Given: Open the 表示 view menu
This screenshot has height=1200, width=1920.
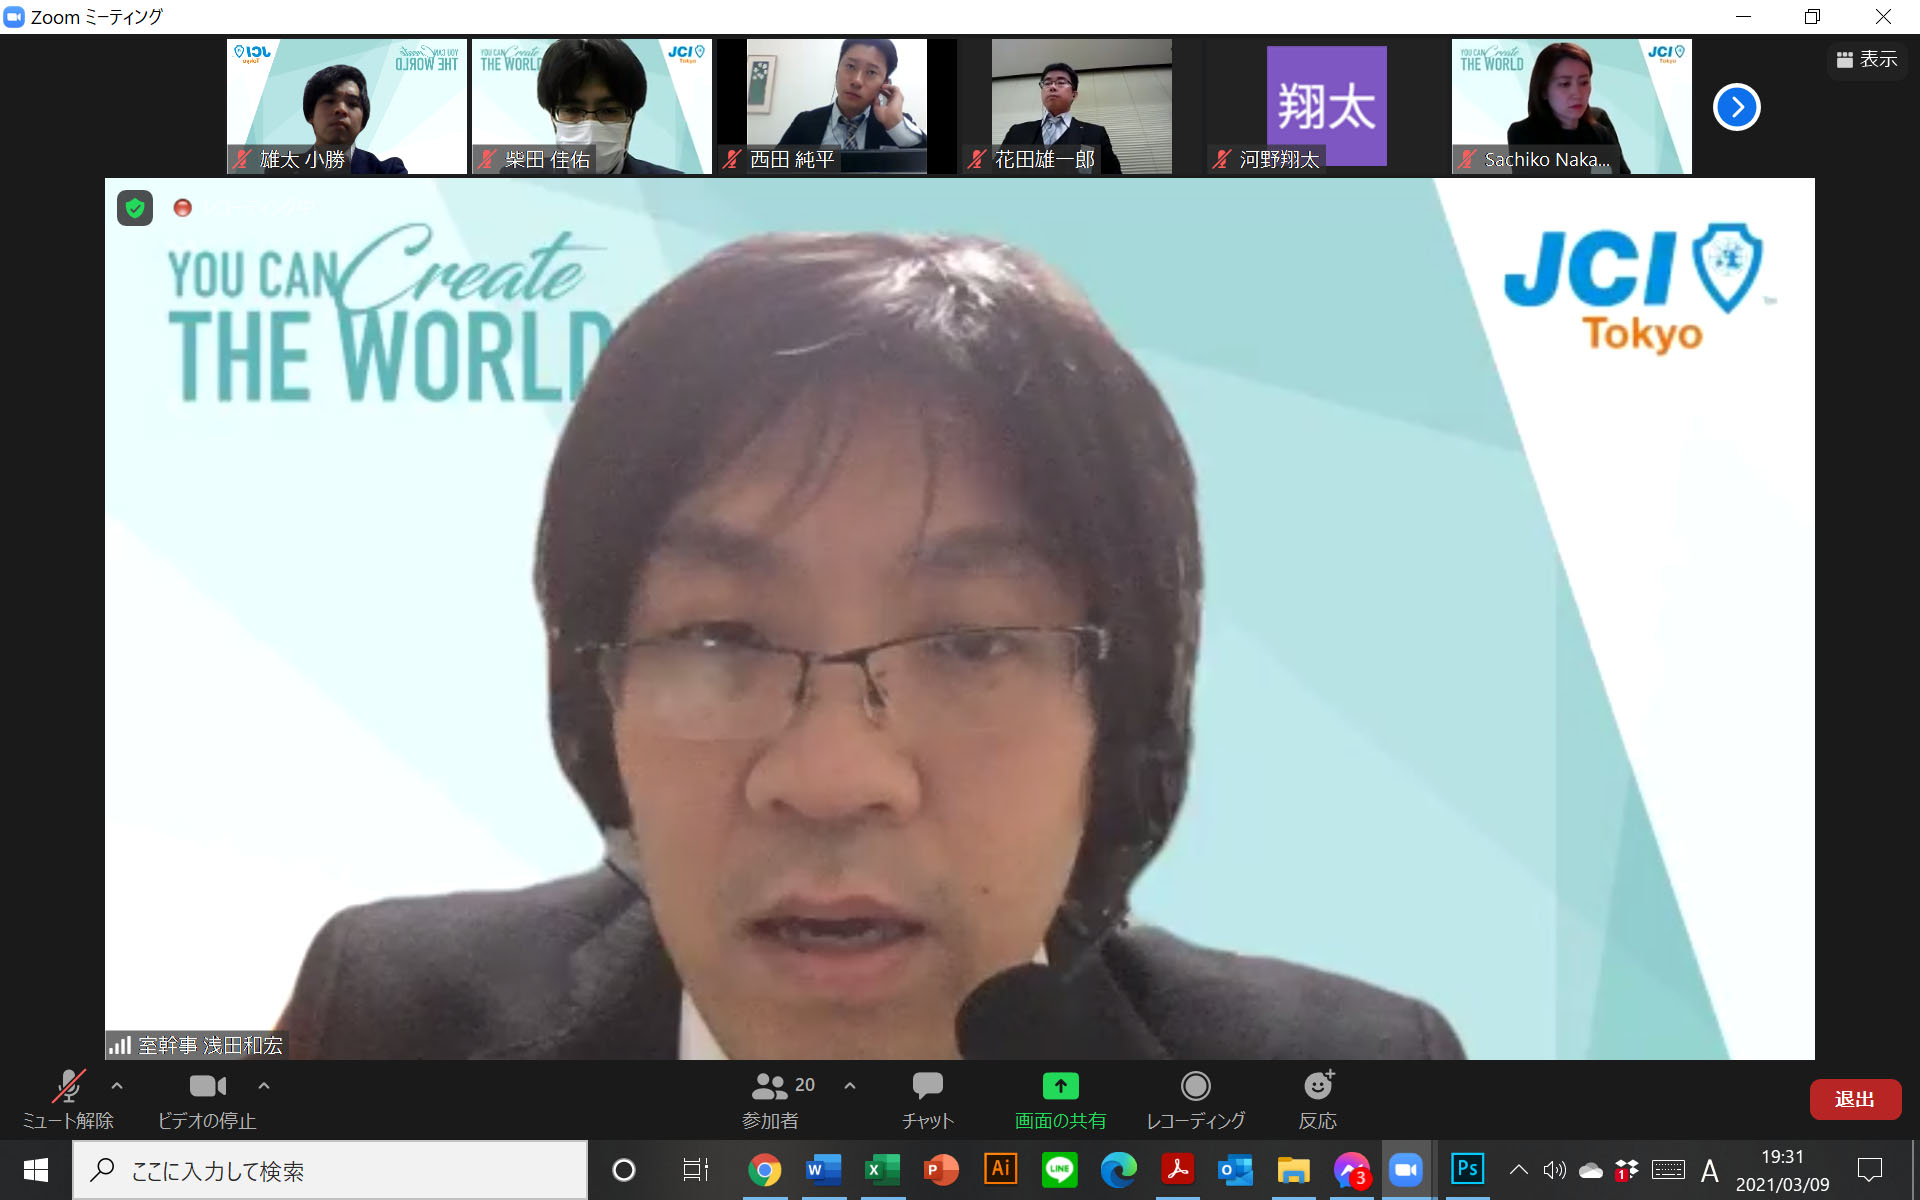Looking at the screenshot, I should 1866,60.
